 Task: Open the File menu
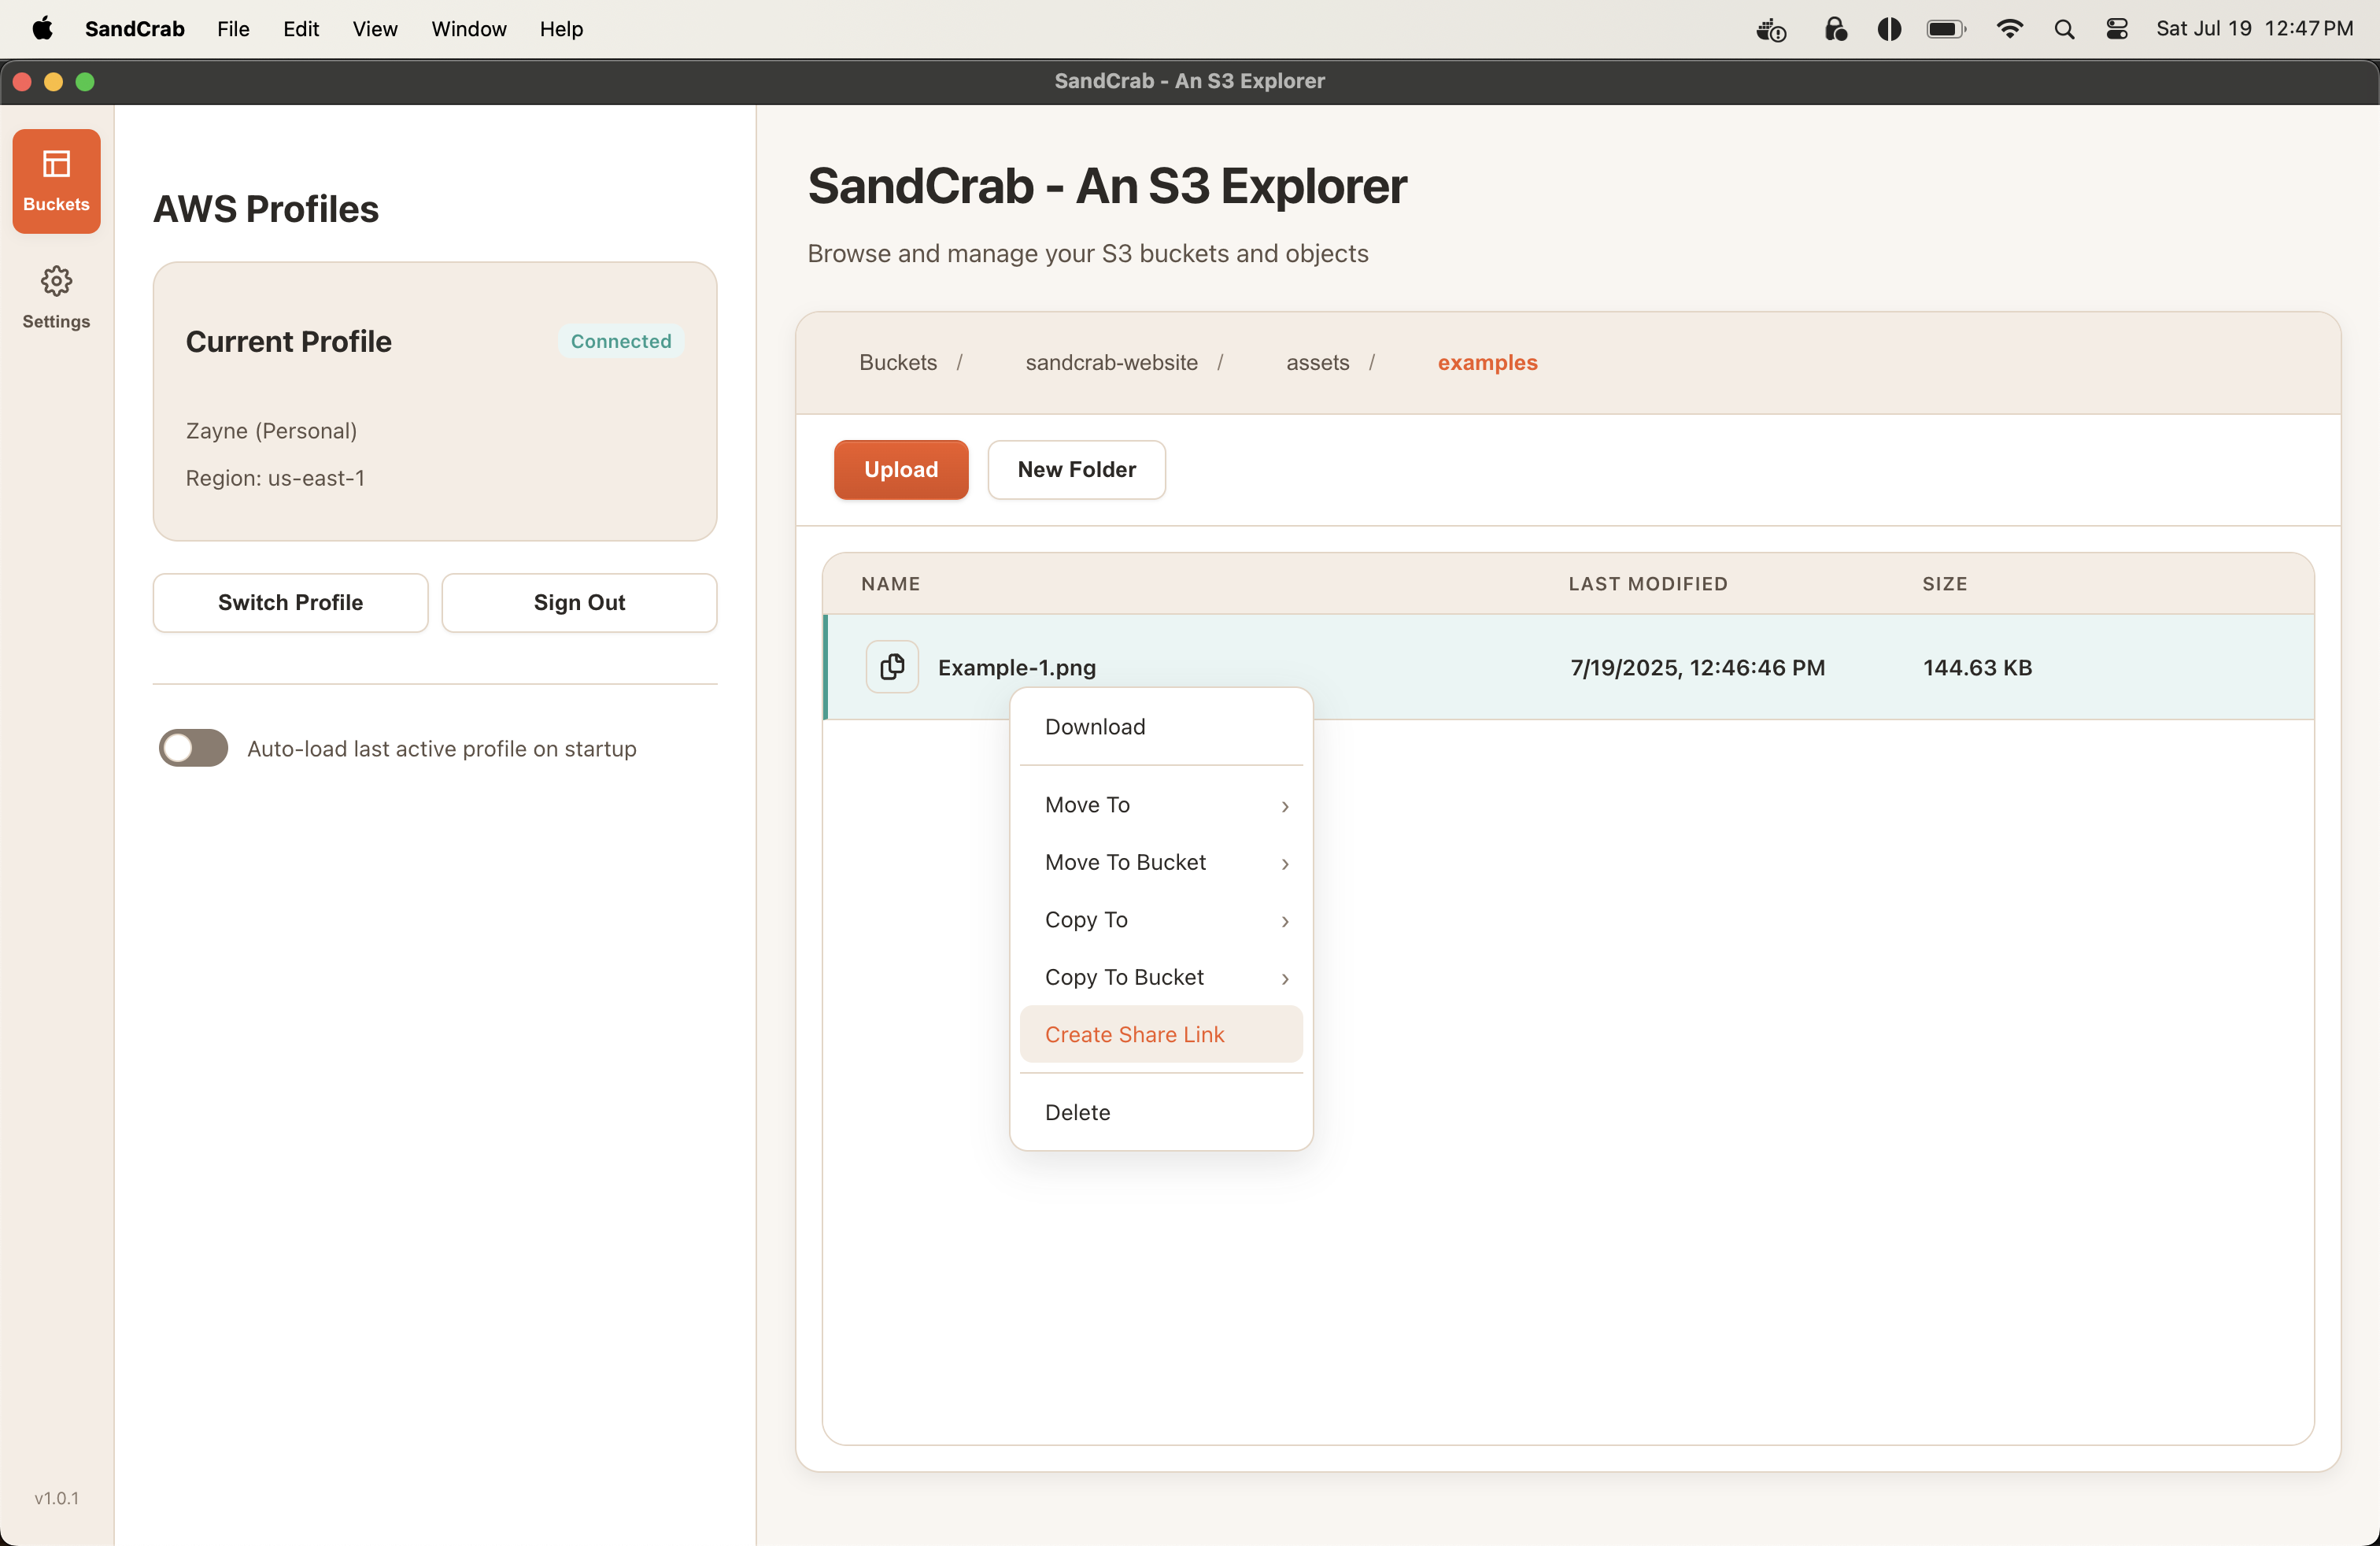tap(233, 28)
